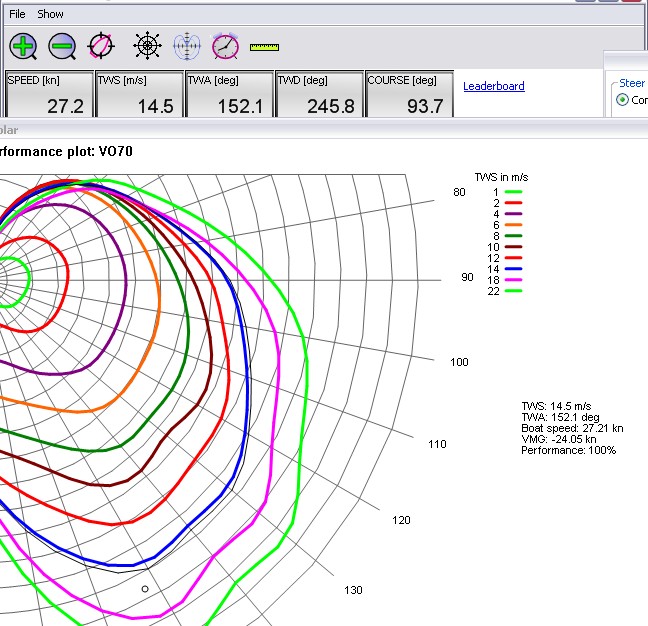The image size is (648, 626).
Task: Open the ship steering wheel tool
Action: pyautogui.click(x=148, y=45)
